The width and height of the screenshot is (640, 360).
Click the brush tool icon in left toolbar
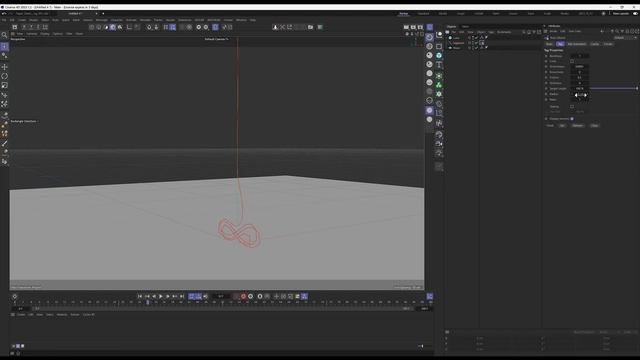click(4, 143)
